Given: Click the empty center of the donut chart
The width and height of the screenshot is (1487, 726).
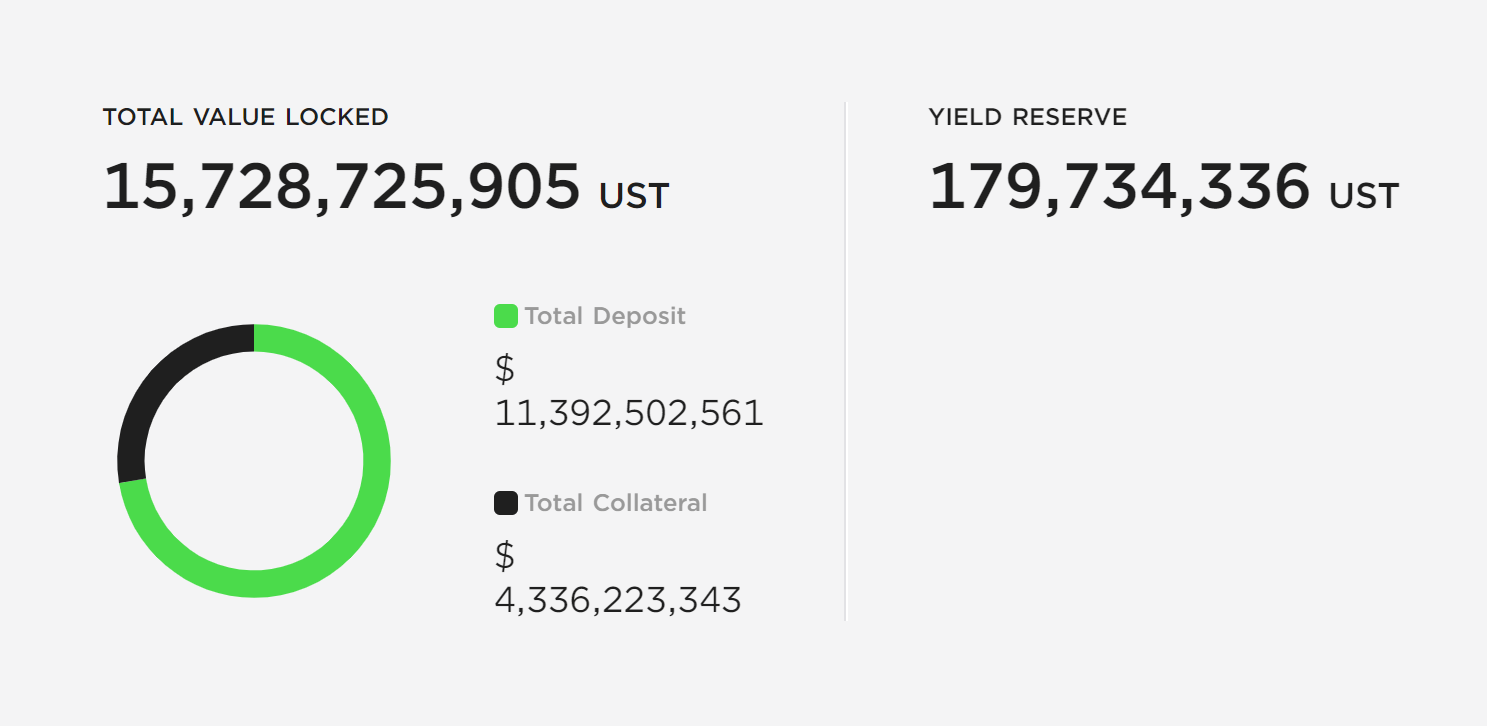Looking at the screenshot, I should [x=254, y=461].
